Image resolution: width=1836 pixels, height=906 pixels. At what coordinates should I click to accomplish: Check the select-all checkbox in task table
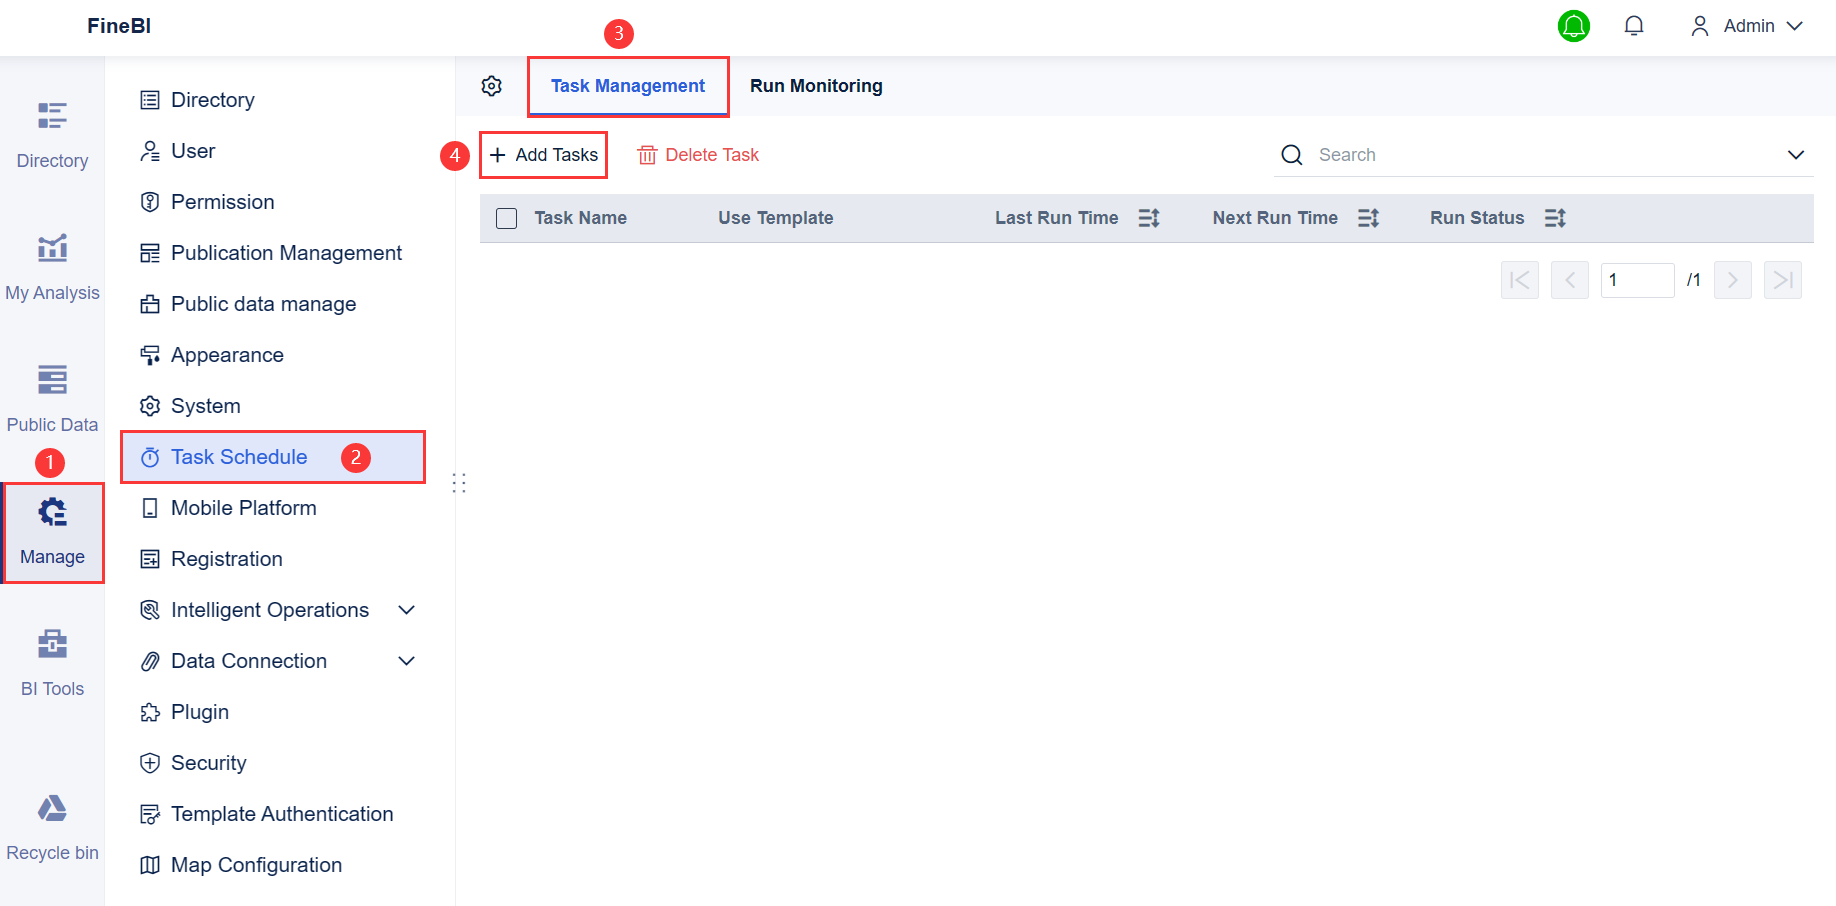pyautogui.click(x=506, y=218)
